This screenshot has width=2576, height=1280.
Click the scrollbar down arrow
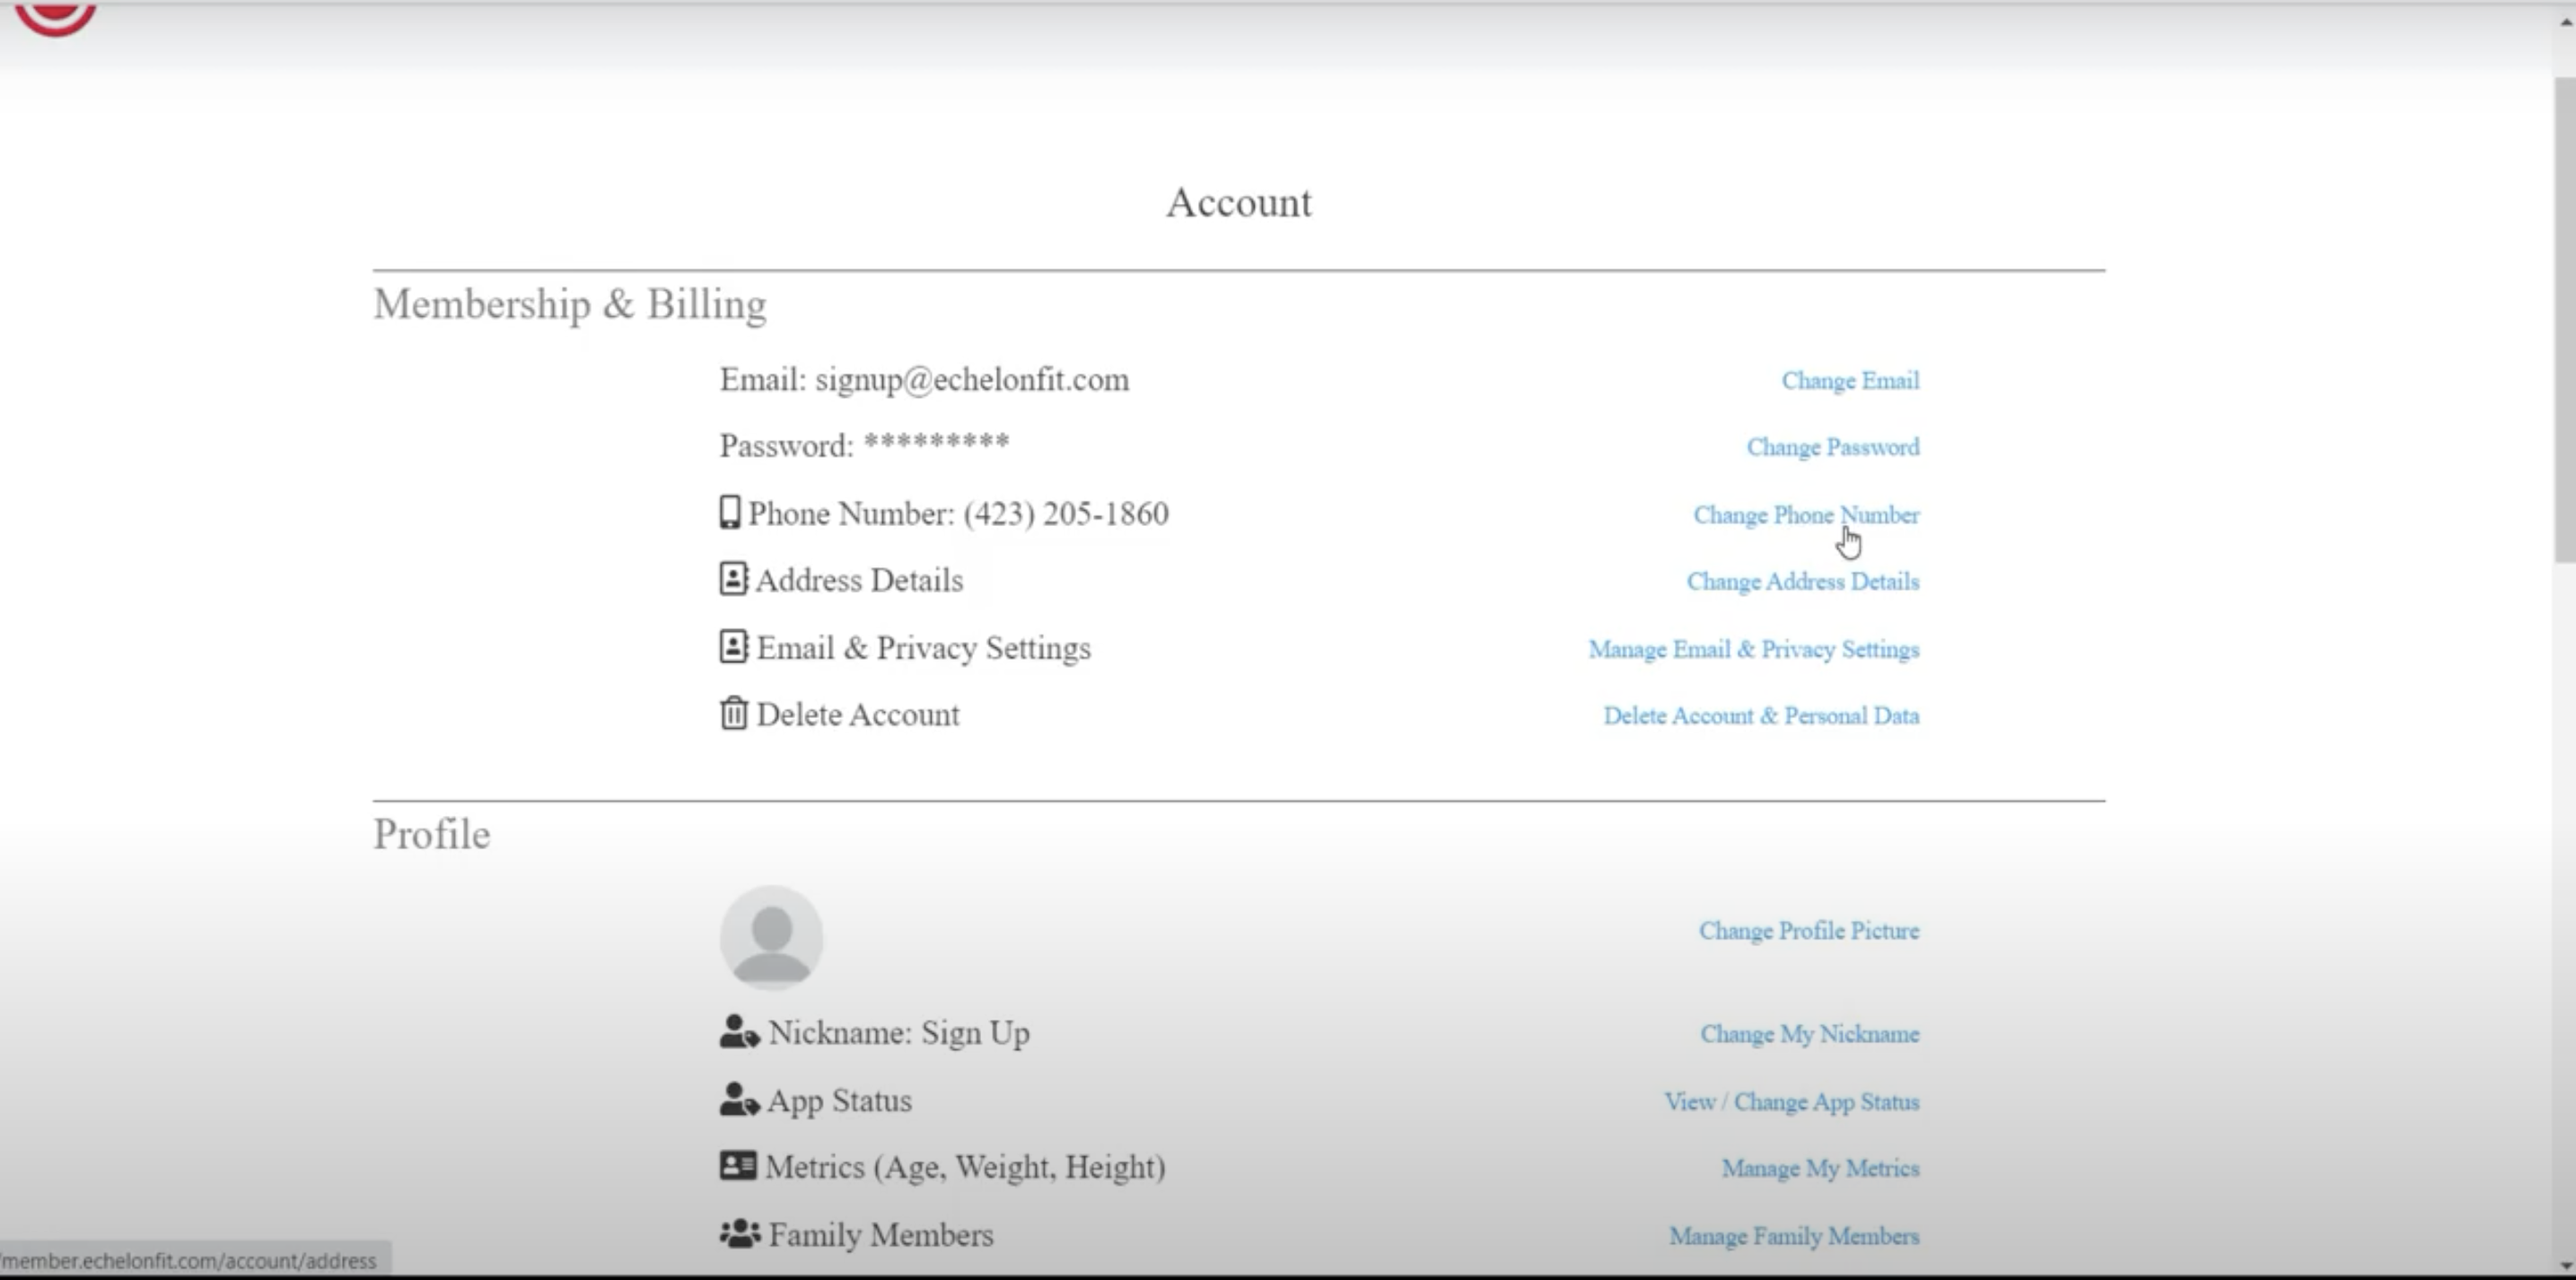(x=2565, y=1266)
